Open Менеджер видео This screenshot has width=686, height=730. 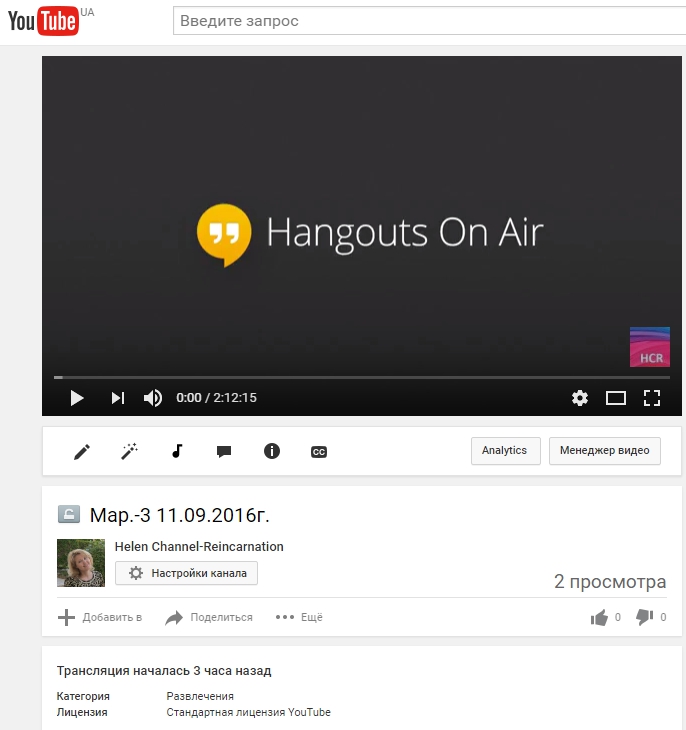(605, 451)
